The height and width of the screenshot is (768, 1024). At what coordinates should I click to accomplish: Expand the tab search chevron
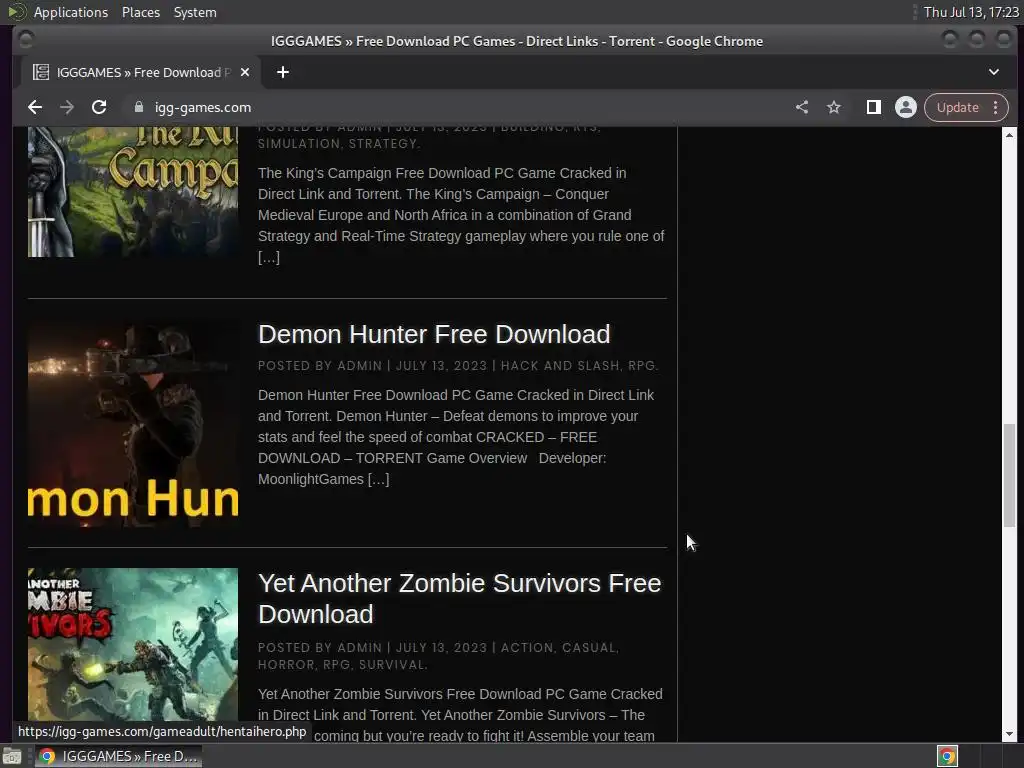coord(993,72)
